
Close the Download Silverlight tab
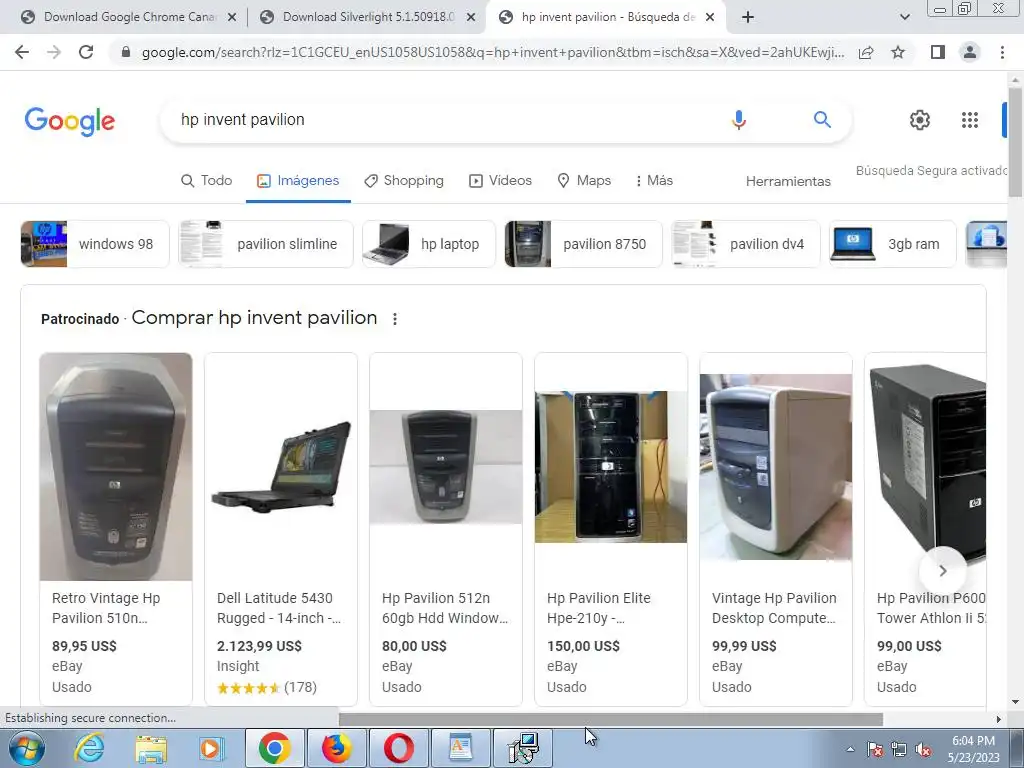pyautogui.click(x=471, y=18)
